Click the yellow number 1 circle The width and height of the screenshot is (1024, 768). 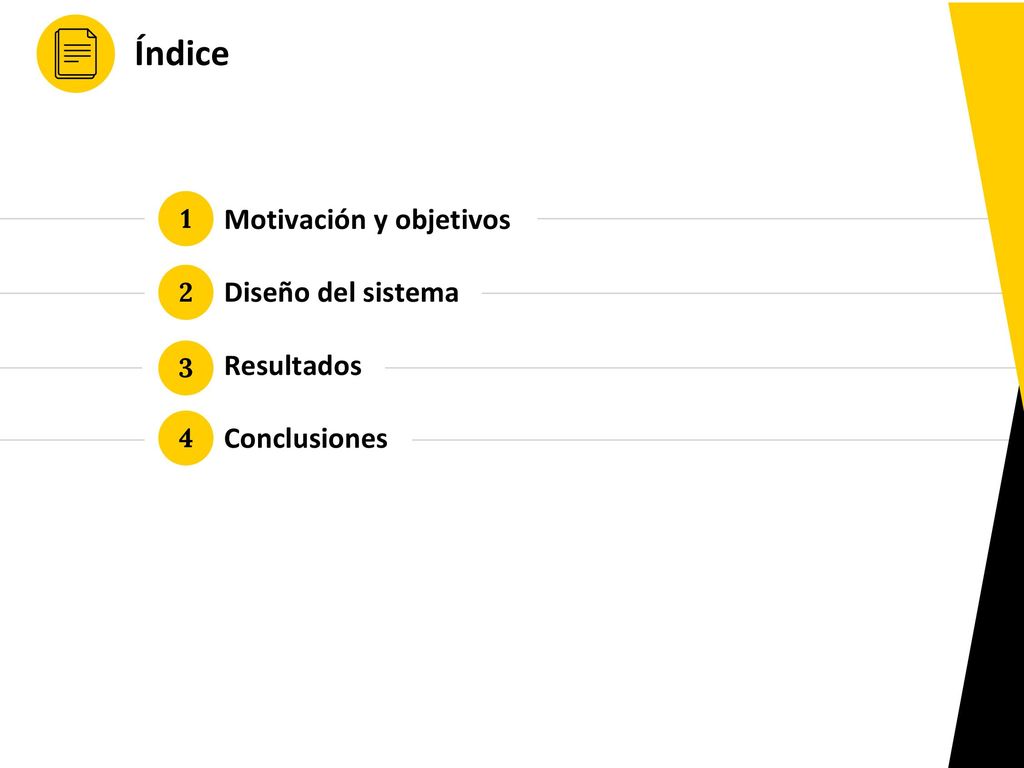185,219
